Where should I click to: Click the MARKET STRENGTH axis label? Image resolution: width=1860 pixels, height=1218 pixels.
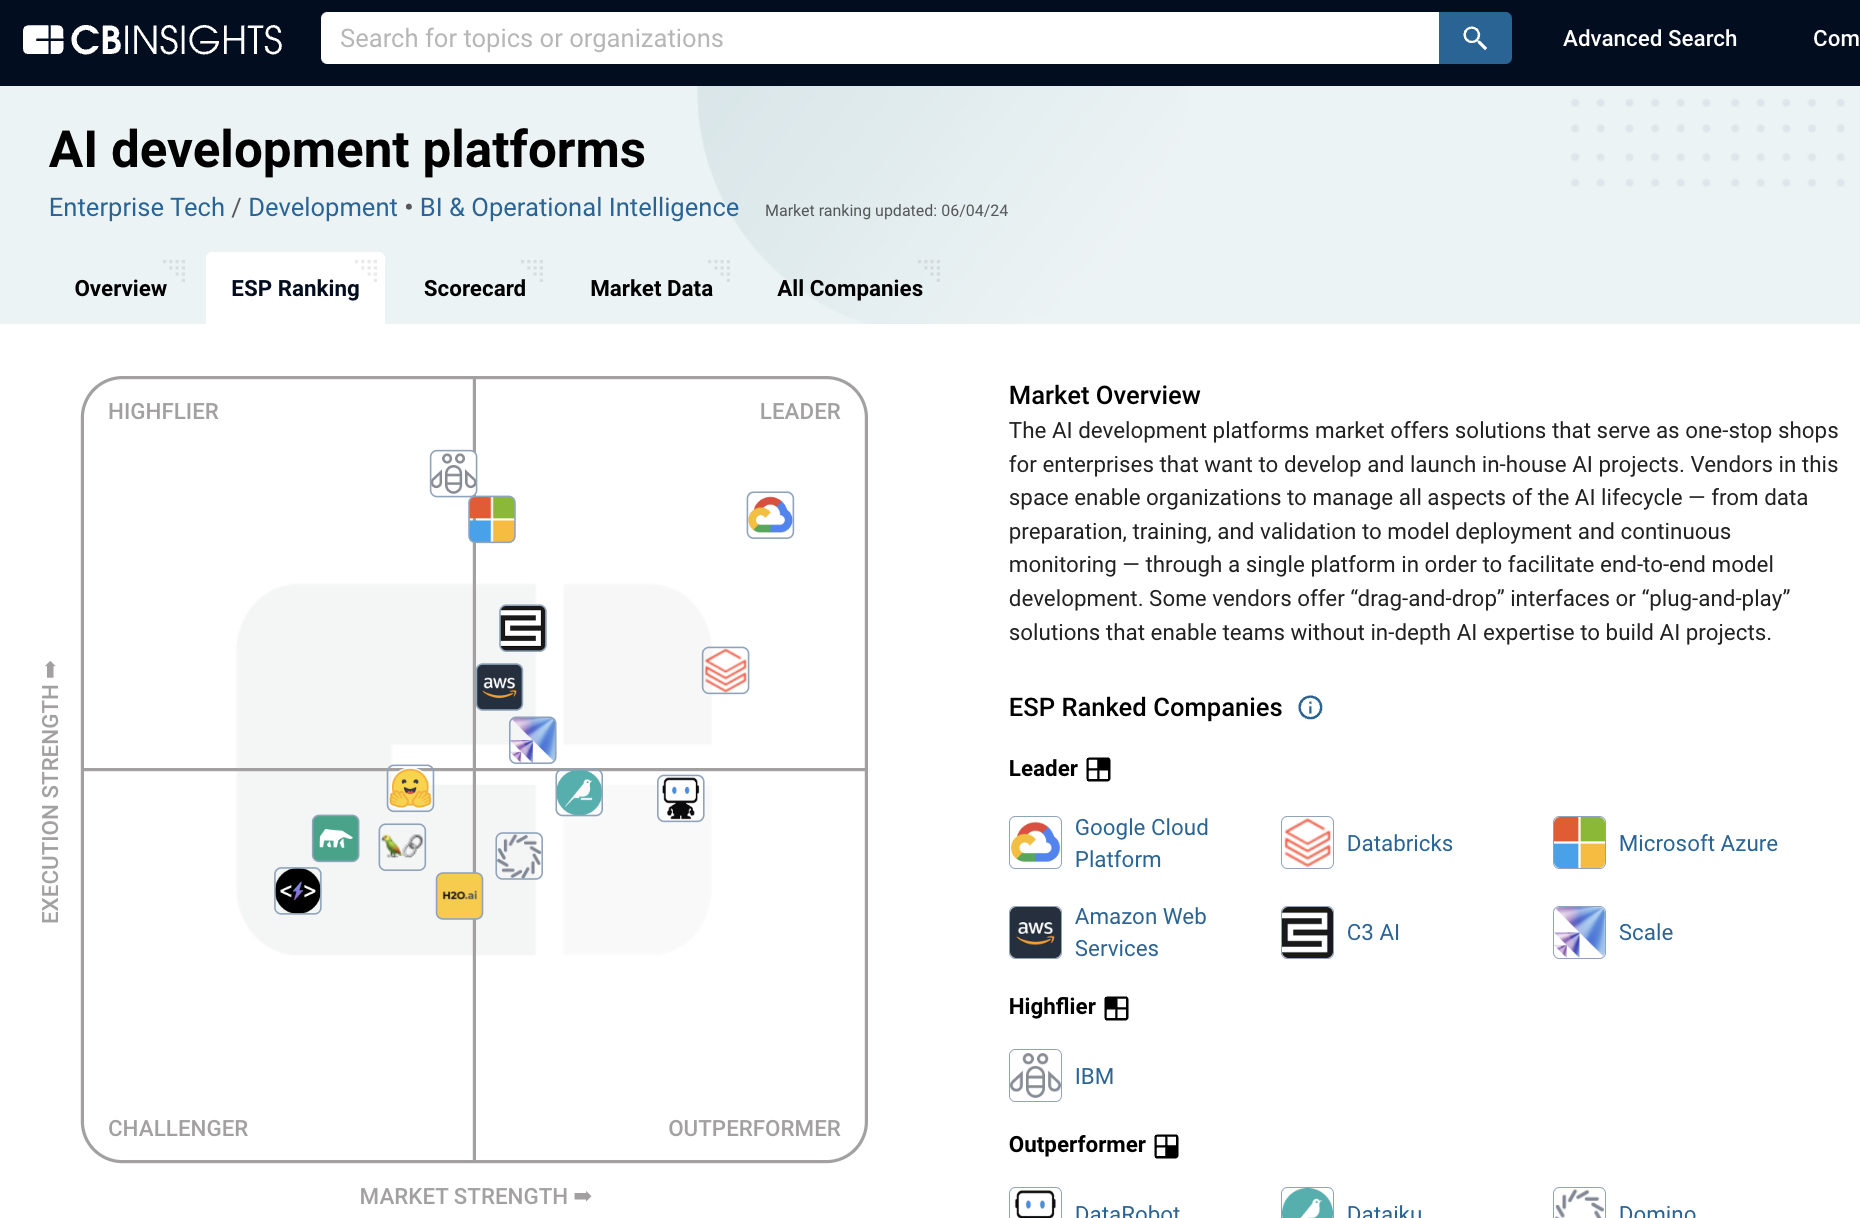(475, 1196)
